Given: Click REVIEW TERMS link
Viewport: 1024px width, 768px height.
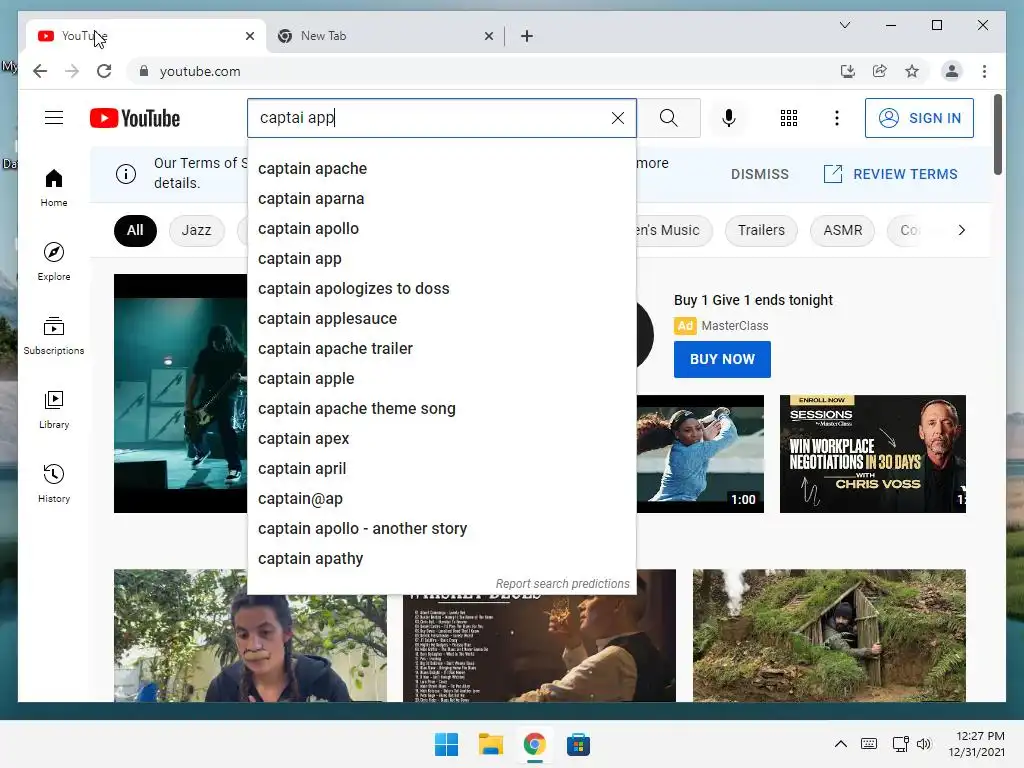Looking at the screenshot, I should tap(891, 174).
